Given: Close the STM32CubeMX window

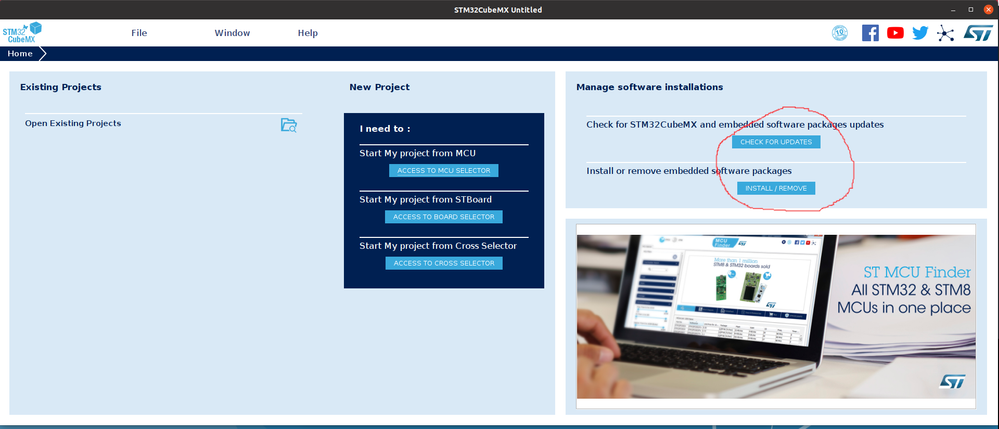Looking at the screenshot, I should point(988,10).
